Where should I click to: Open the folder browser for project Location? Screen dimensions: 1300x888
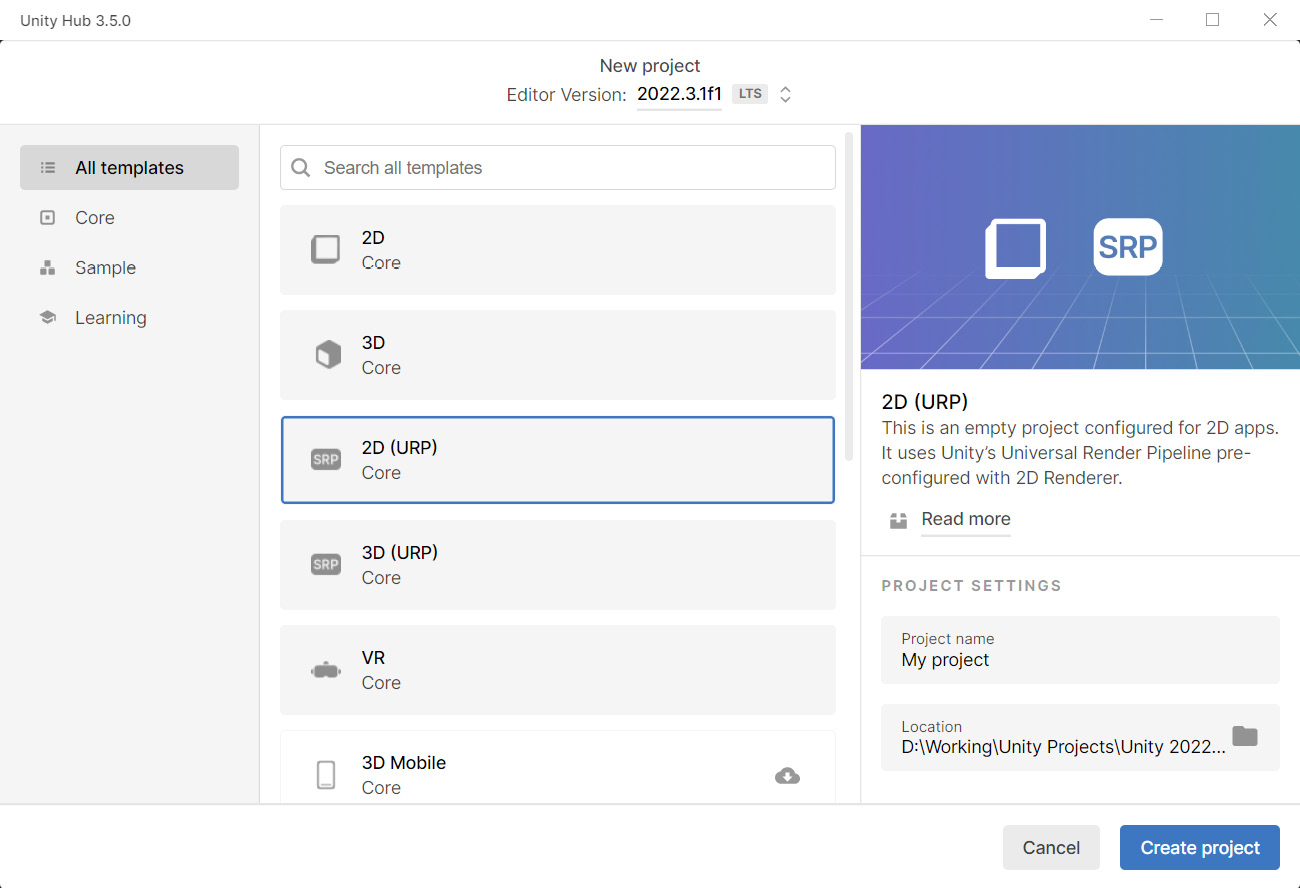[x=1244, y=736]
